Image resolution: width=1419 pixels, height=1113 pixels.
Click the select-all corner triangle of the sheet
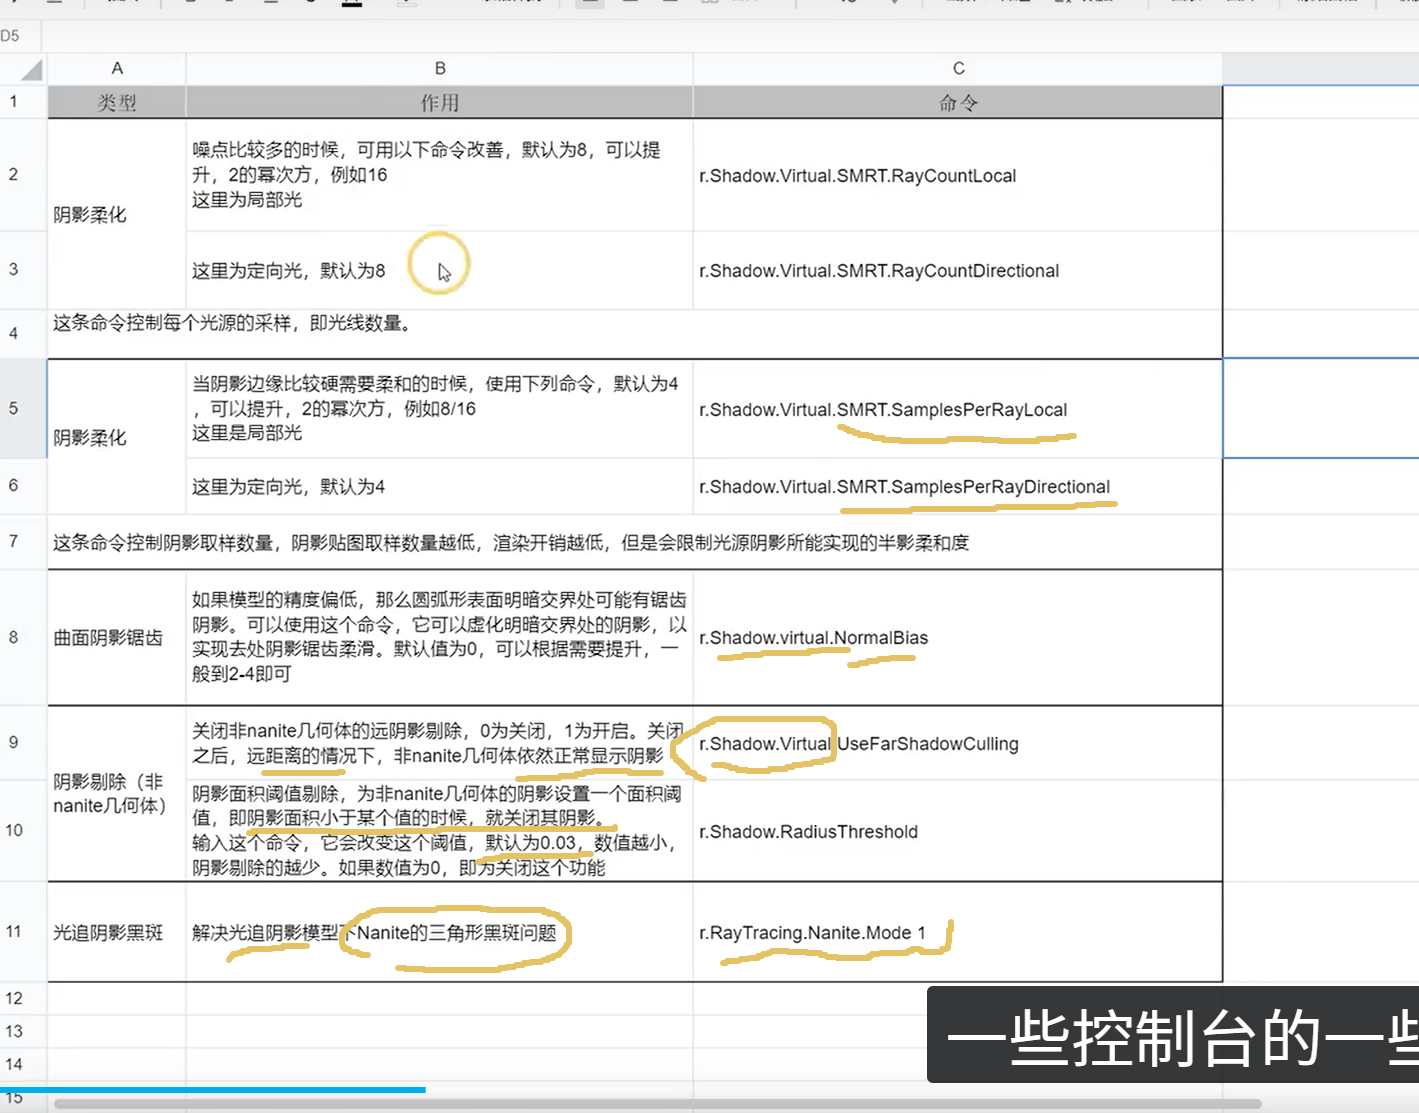click(31, 70)
